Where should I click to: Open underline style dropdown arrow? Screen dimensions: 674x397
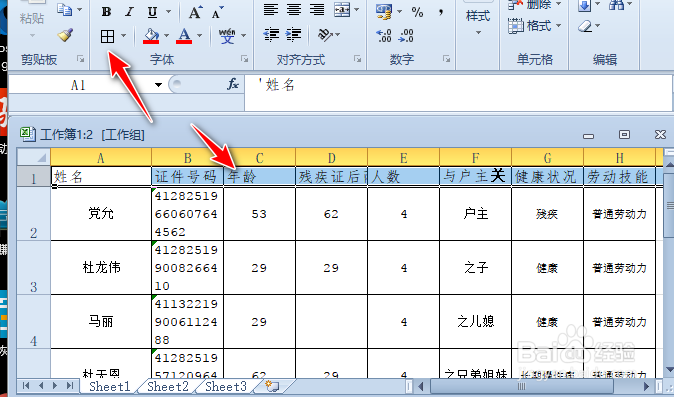click(x=168, y=12)
